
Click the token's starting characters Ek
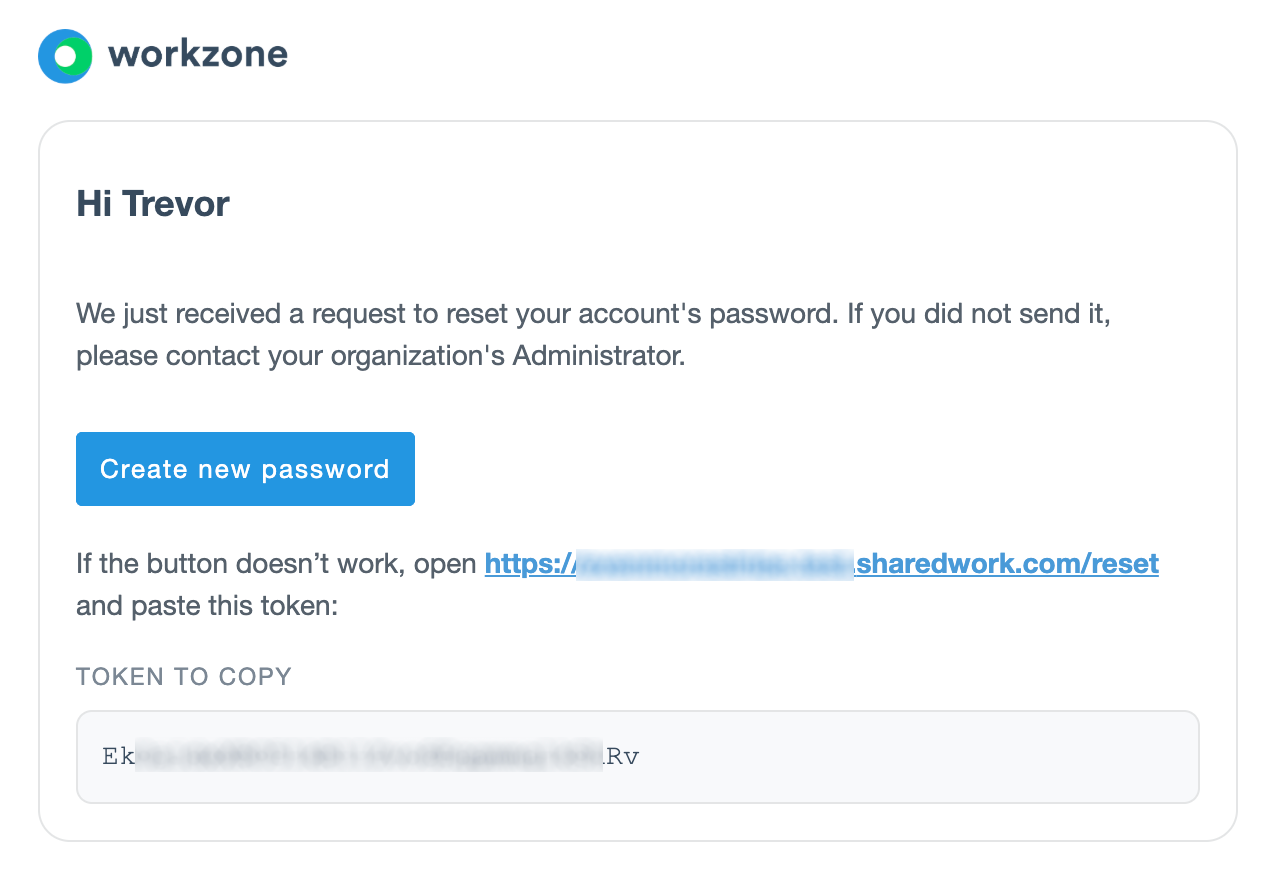pyautogui.click(x=118, y=756)
